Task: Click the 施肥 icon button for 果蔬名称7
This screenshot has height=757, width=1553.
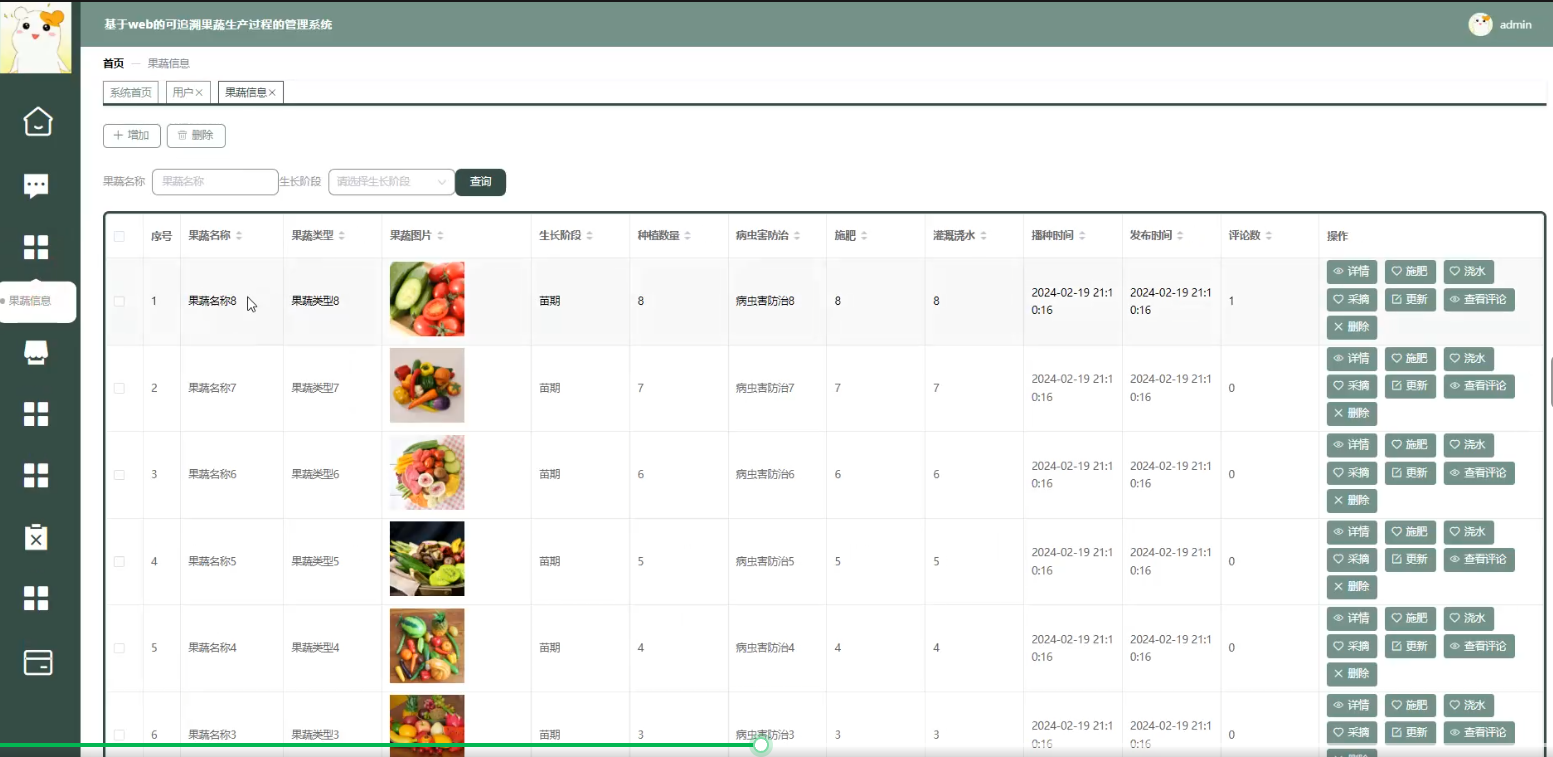Action: [x=1410, y=358]
